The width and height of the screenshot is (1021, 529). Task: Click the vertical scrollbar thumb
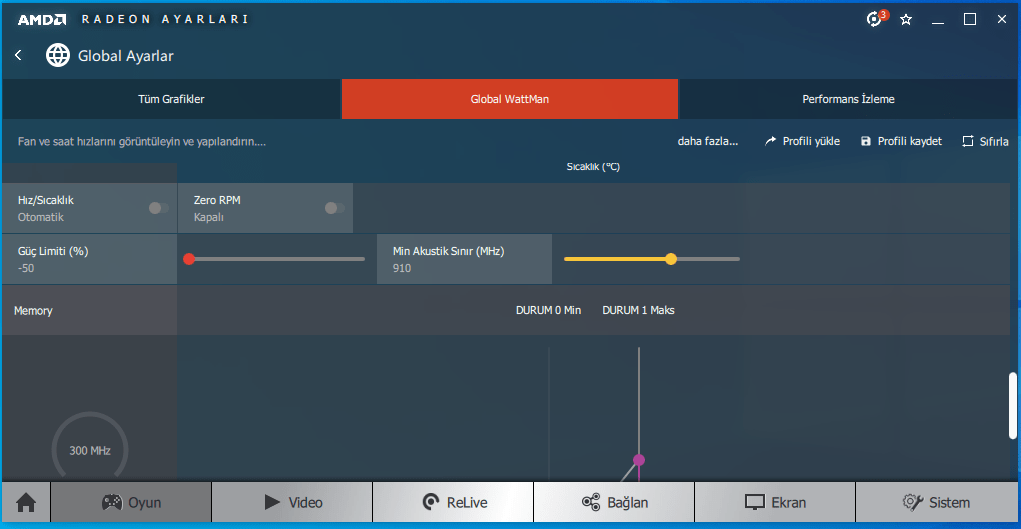(1013, 406)
